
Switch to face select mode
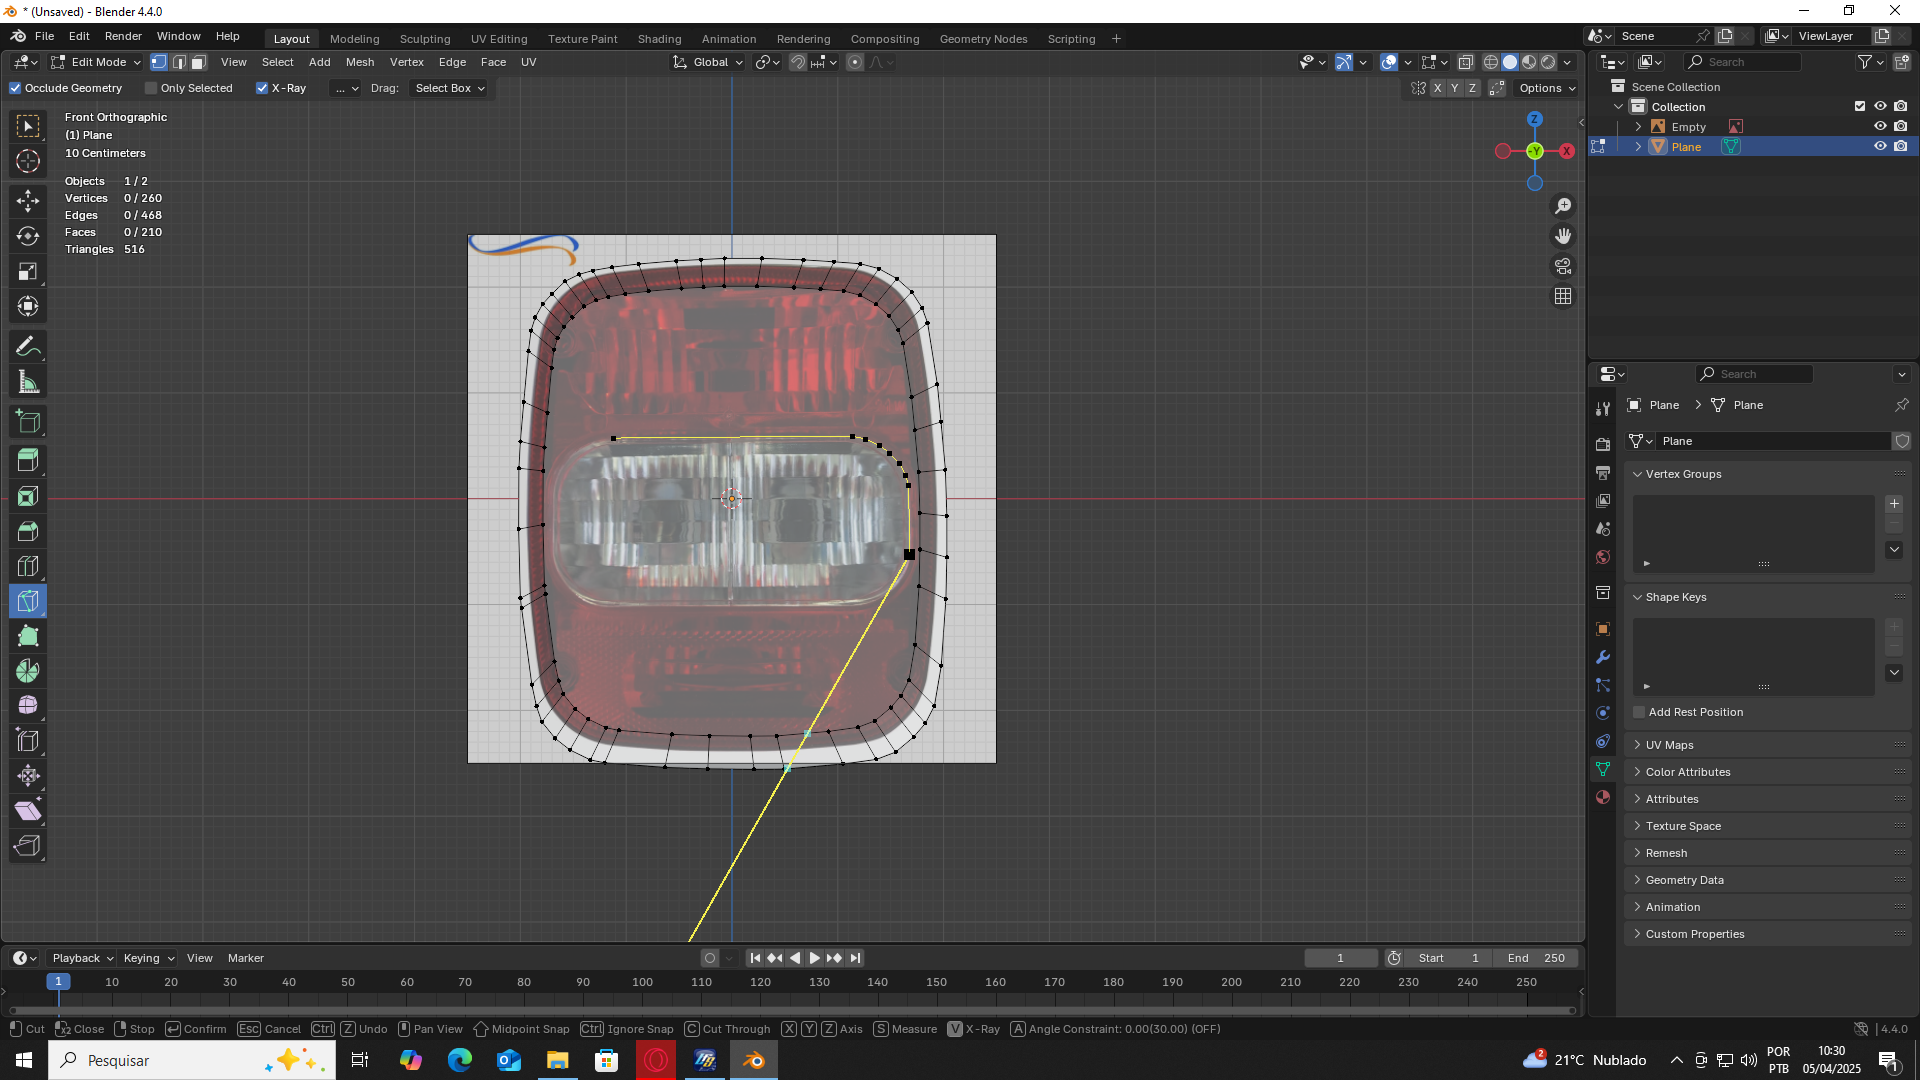pos(199,62)
